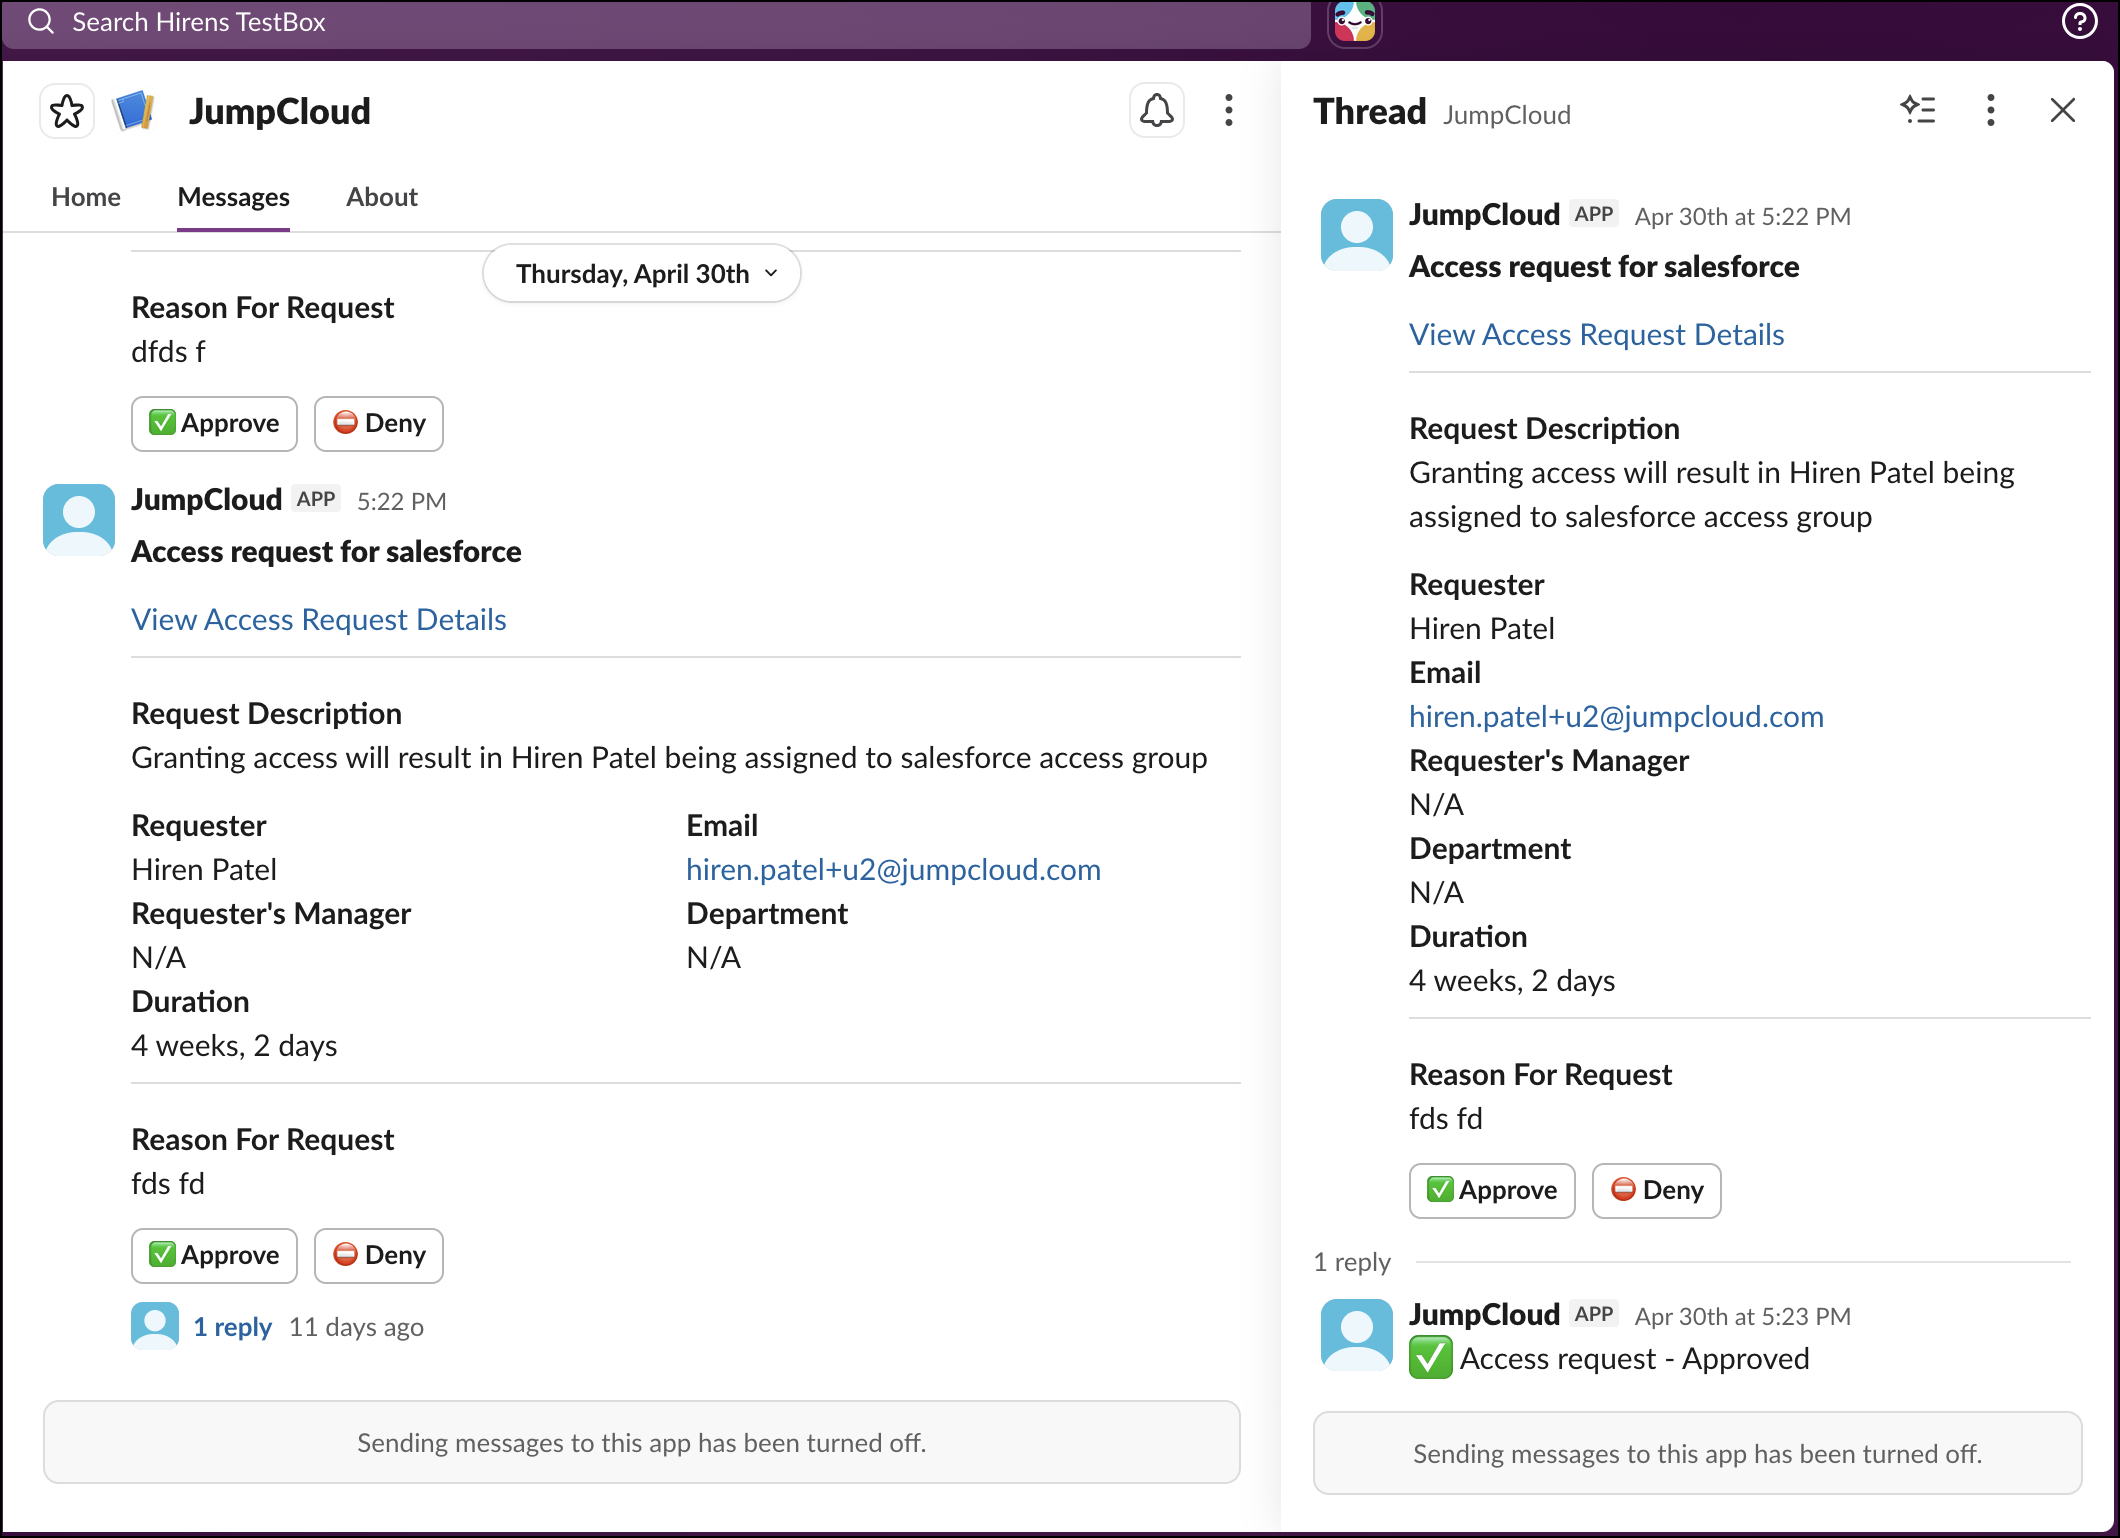This screenshot has height=1538, width=2120.
Task: Approve the dfds f request
Action: point(214,423)
